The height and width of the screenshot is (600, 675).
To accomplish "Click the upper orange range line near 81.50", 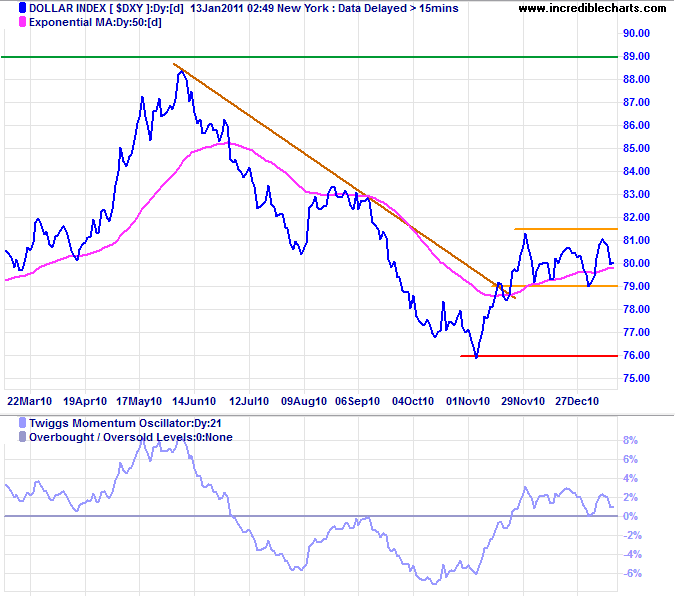I will click(560, 229).
